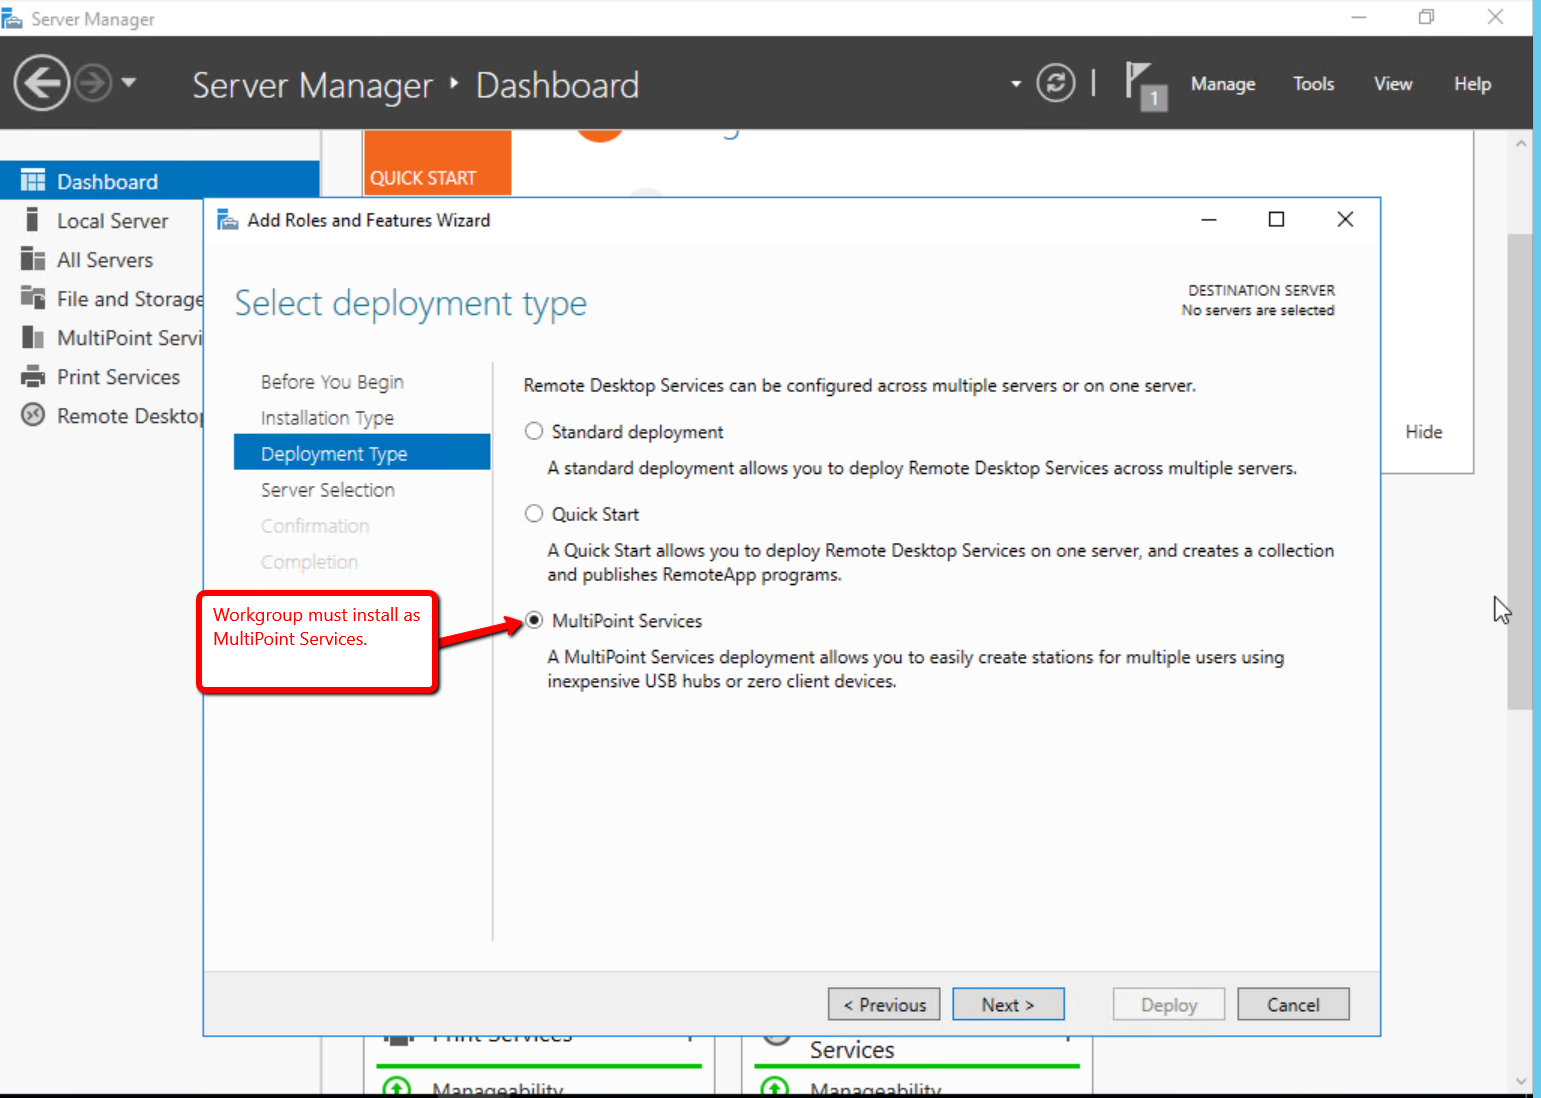The height and width of the screenshot is (1098, 1541).
Task: Maximize the Add Roles and Features Wizard
Action: point(1276,219)
